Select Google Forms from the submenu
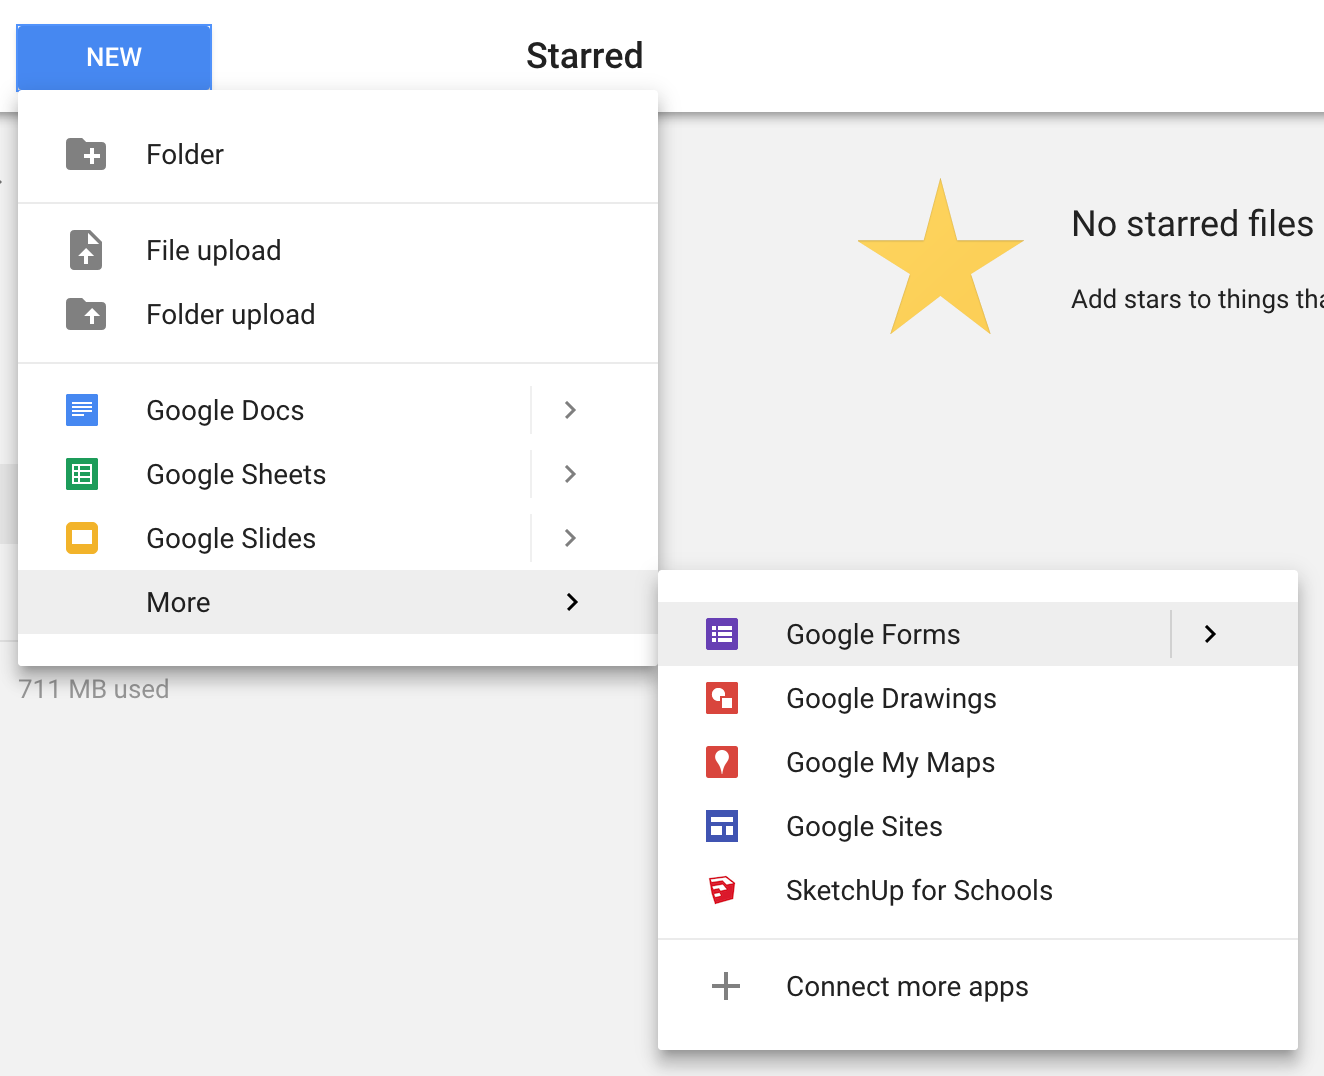This screenshot has height=1076, width=1324. 914,634
